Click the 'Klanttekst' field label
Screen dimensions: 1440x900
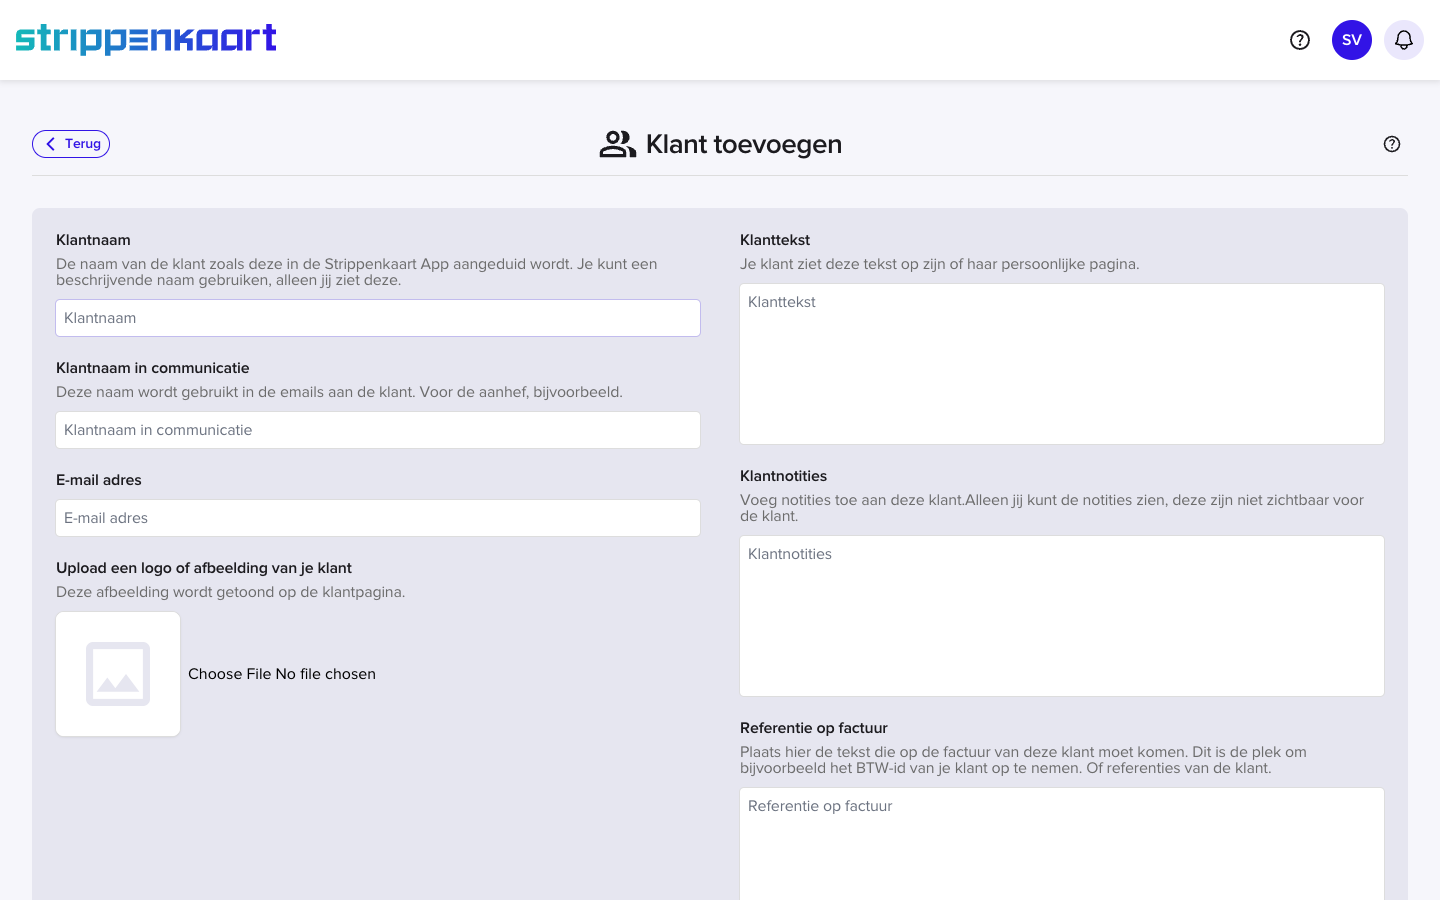click(x=775, y=240)
